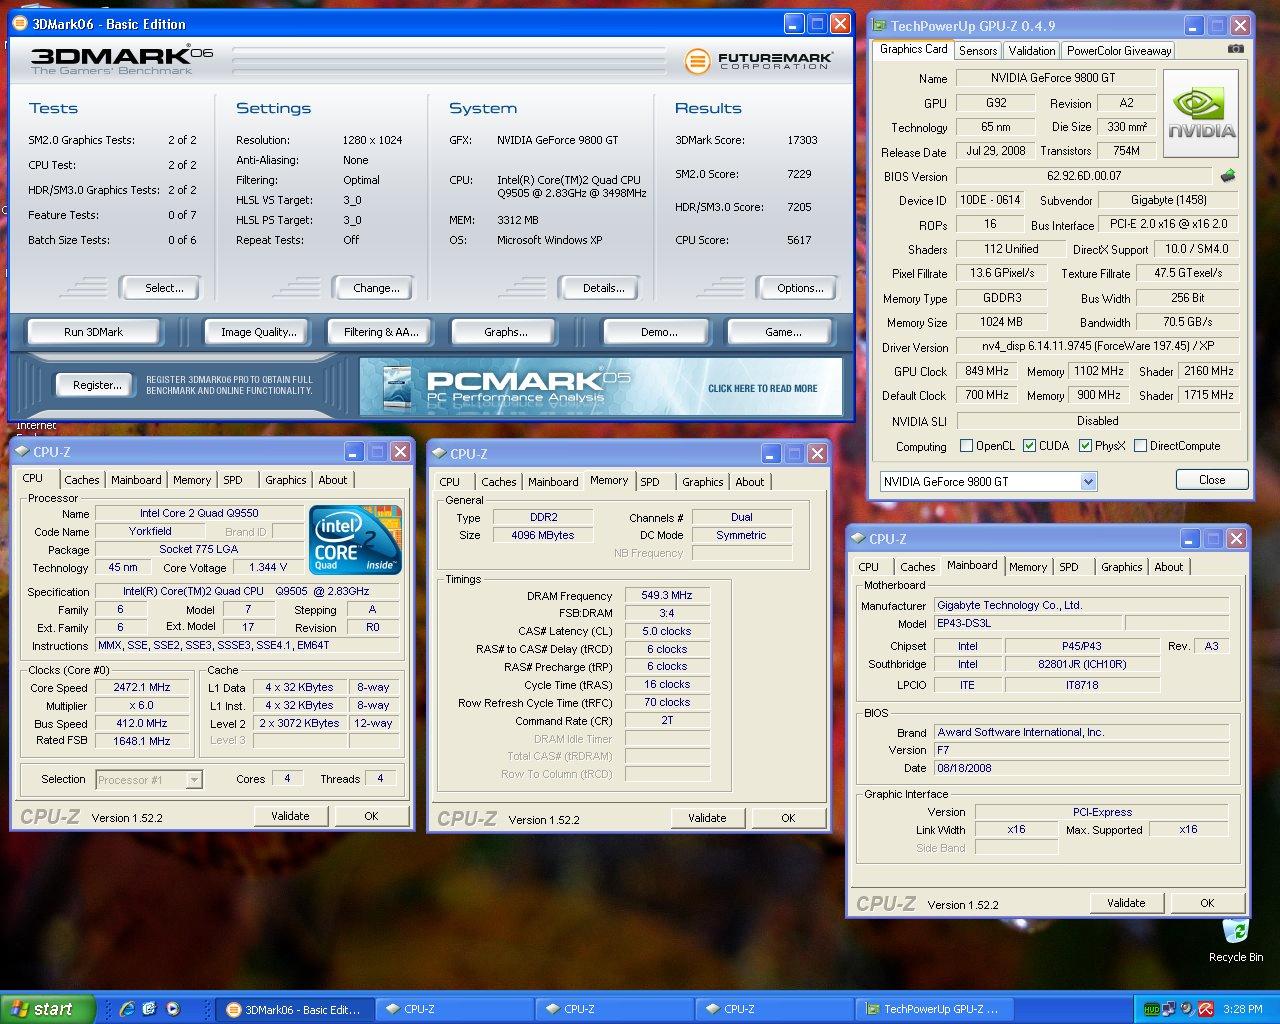Toggle the OpenCL checkbox in GPU-Z
The height and width of the screenshot is (1024, 1280).
pos(966,446)
